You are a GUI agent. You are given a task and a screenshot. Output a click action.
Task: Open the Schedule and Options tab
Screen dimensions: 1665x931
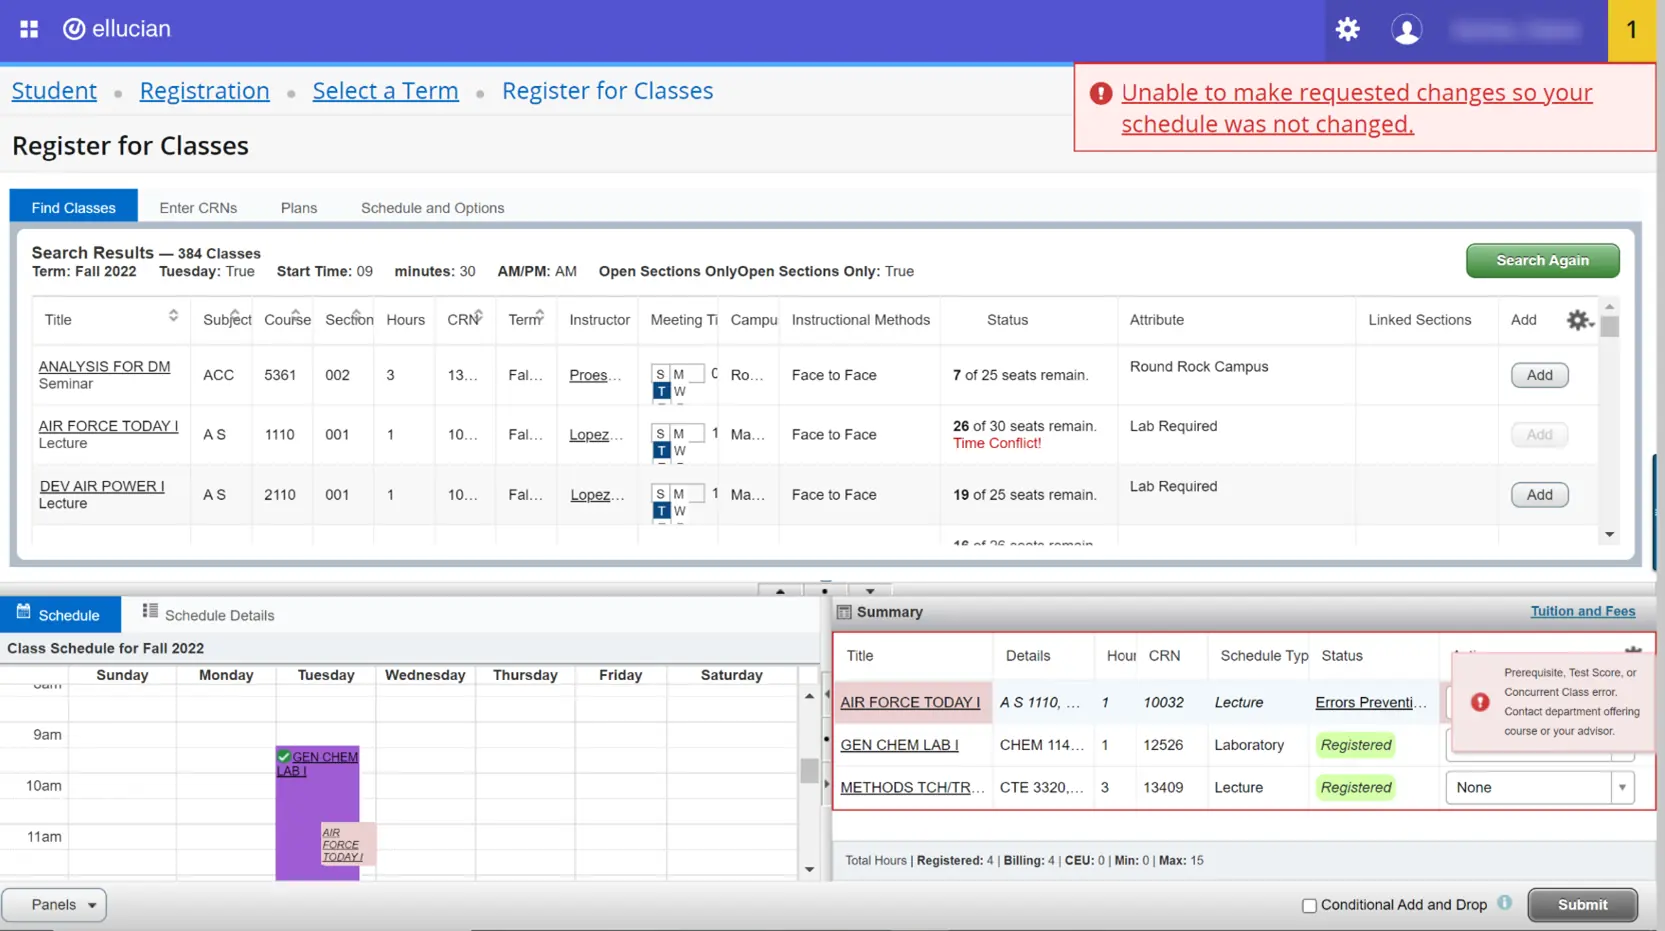(432, 208)
